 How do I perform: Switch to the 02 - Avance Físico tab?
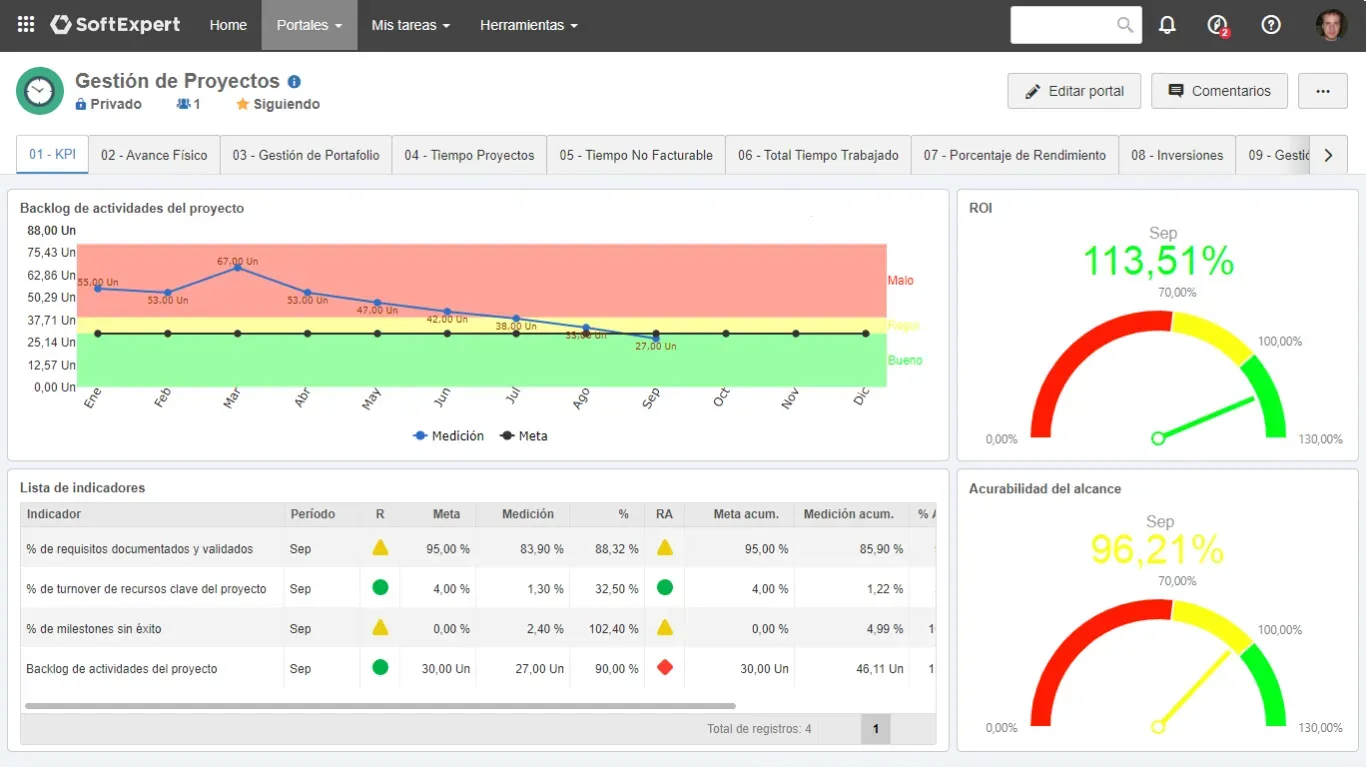(x=154, y=155)
